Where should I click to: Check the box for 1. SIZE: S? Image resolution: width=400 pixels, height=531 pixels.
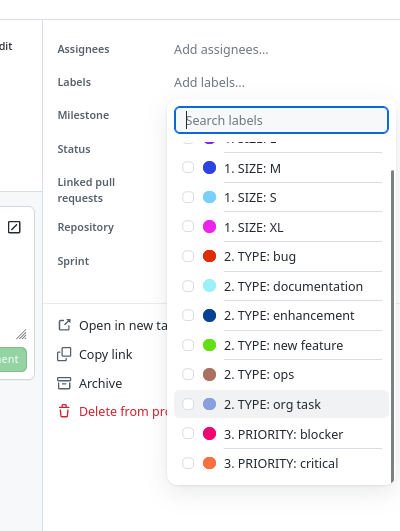188,197
